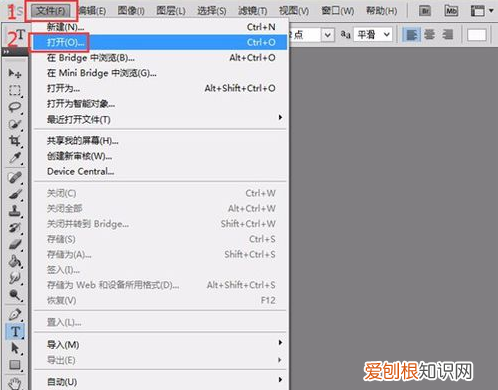Choose 打开为智能对象... entry
The image size is (498, 390).
coord(161,104)
